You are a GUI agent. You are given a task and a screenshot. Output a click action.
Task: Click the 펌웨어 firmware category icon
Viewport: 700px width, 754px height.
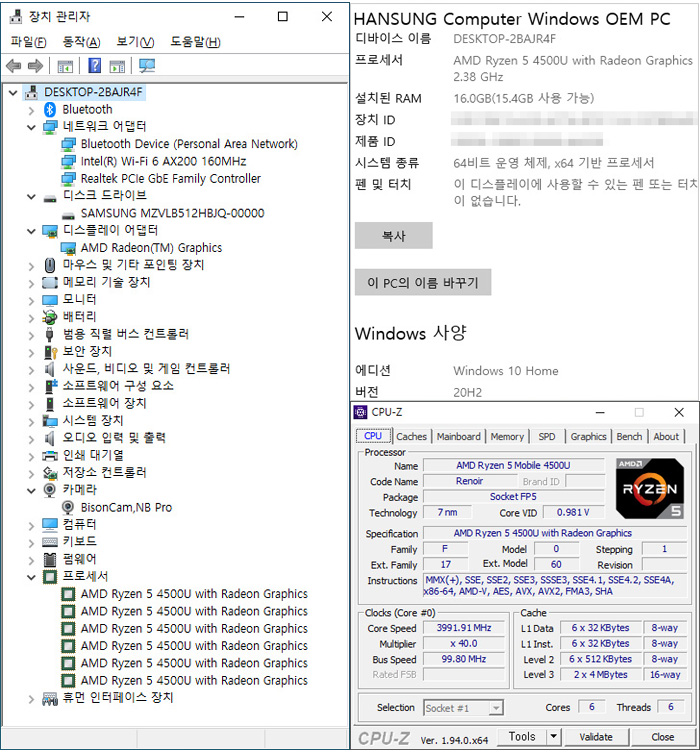[x=50, y=559]
